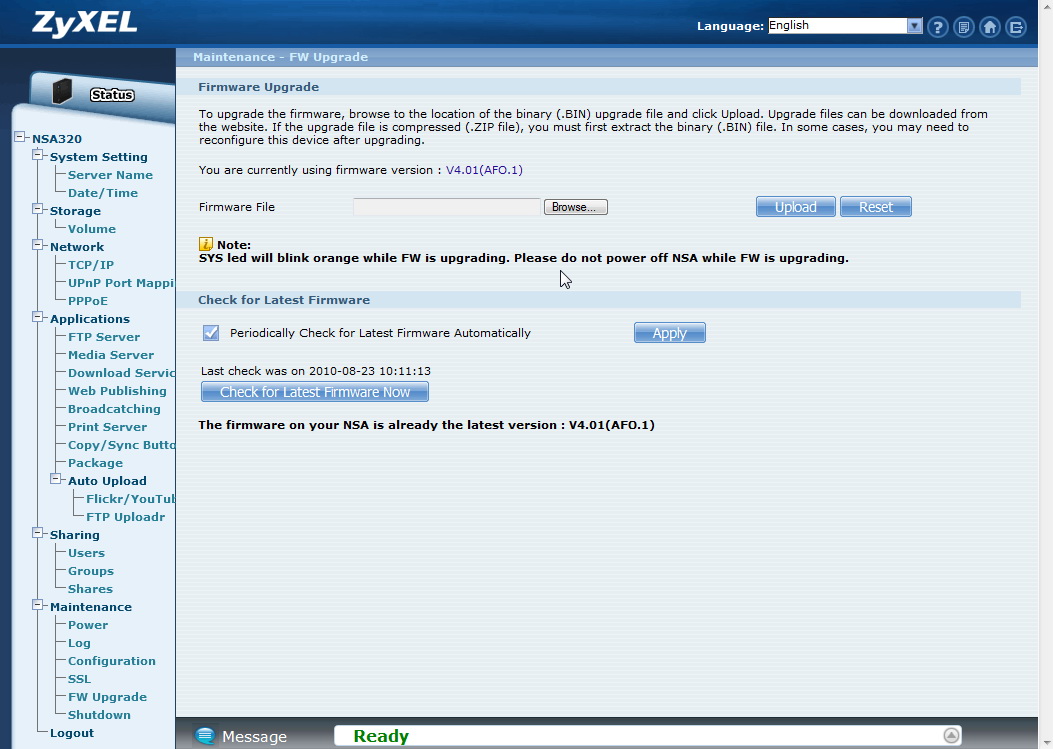This screenshot has width=1053, height=749.
Task: Open Configuration page
Action: tap(111, 661)
